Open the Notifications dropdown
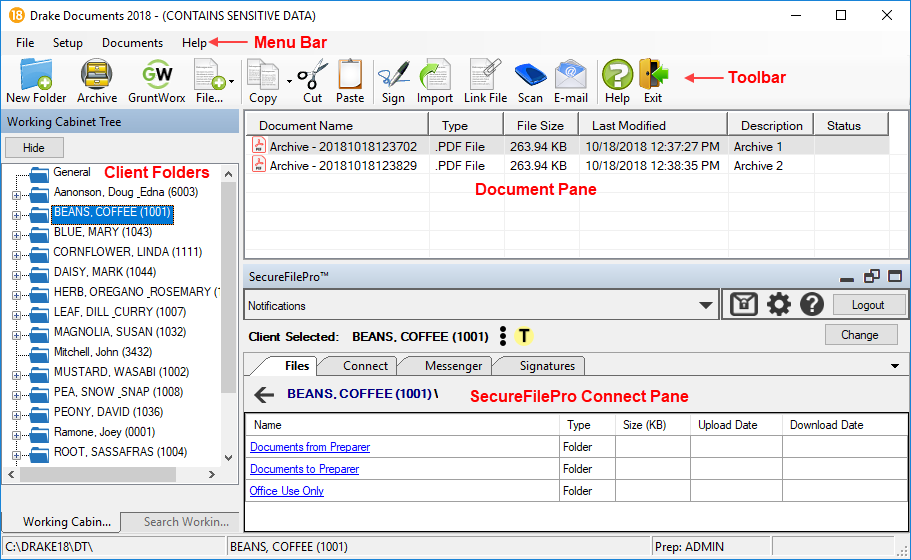The width and height of the screenshot is (911, 560). click(707, 306)
